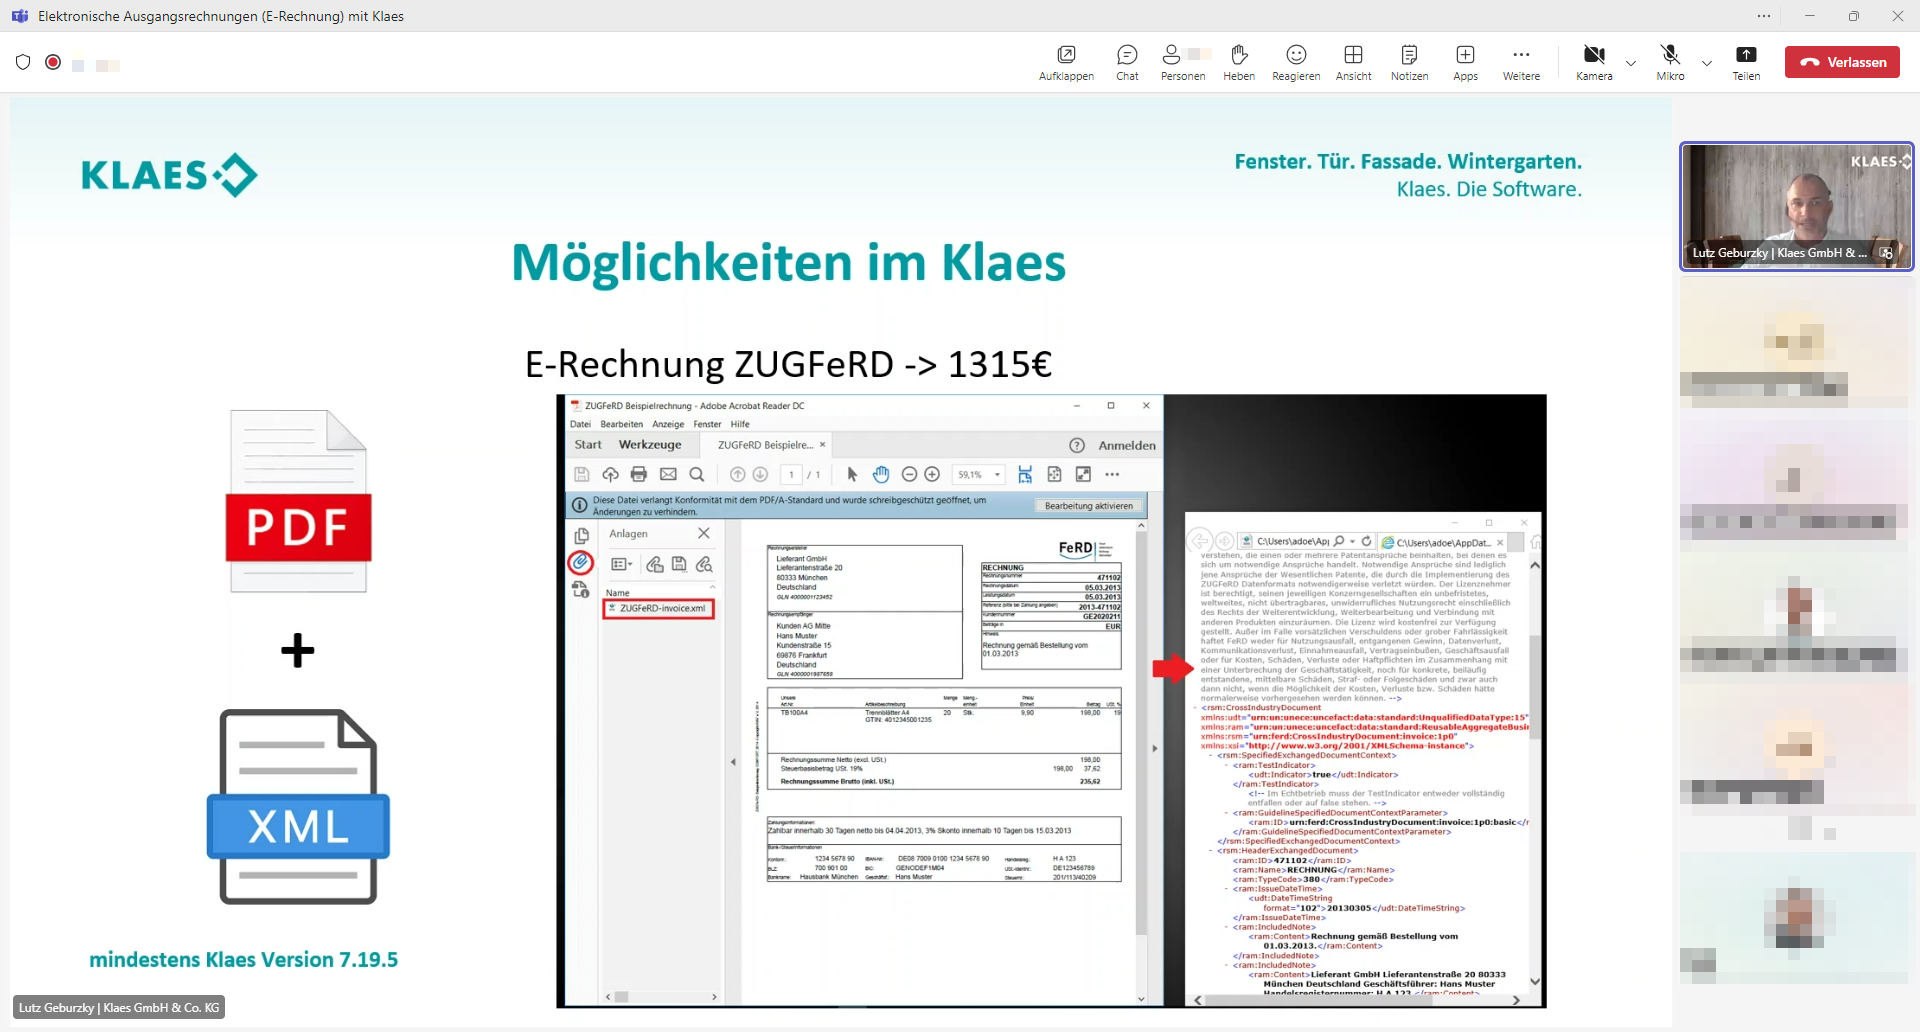Open meeting Notizen
The image size is (1920, 1032).
point(1409,62)
